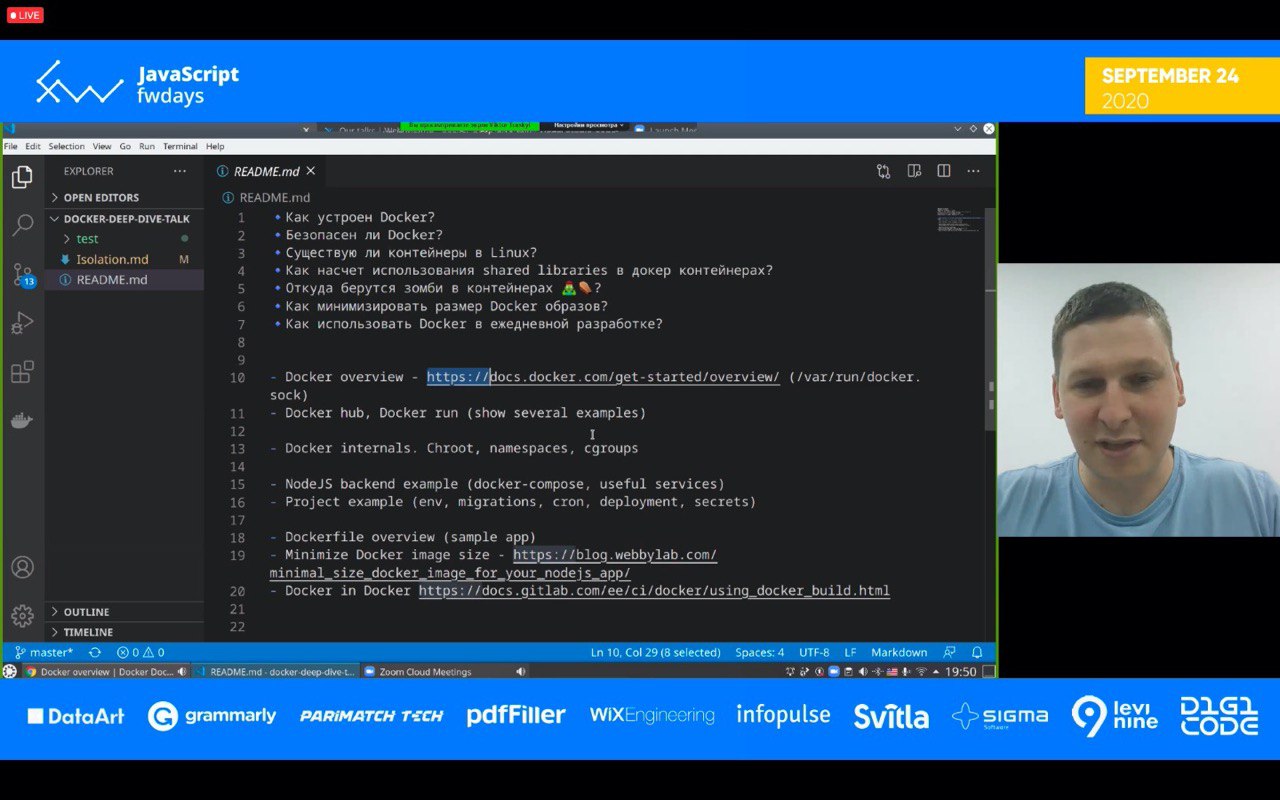Click line number 22 in the gutter
Image resolution: width=1280 pixels, height=800 pixels.
click(x=237, y=627)
